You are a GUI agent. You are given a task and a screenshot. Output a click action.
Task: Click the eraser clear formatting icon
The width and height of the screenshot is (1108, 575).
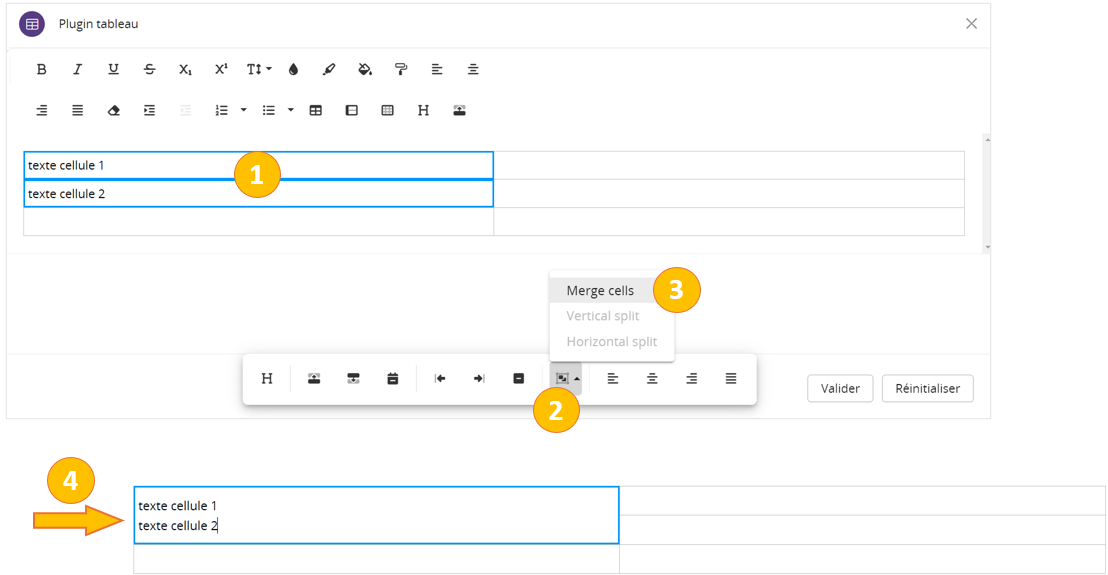(x=113, y=110)
